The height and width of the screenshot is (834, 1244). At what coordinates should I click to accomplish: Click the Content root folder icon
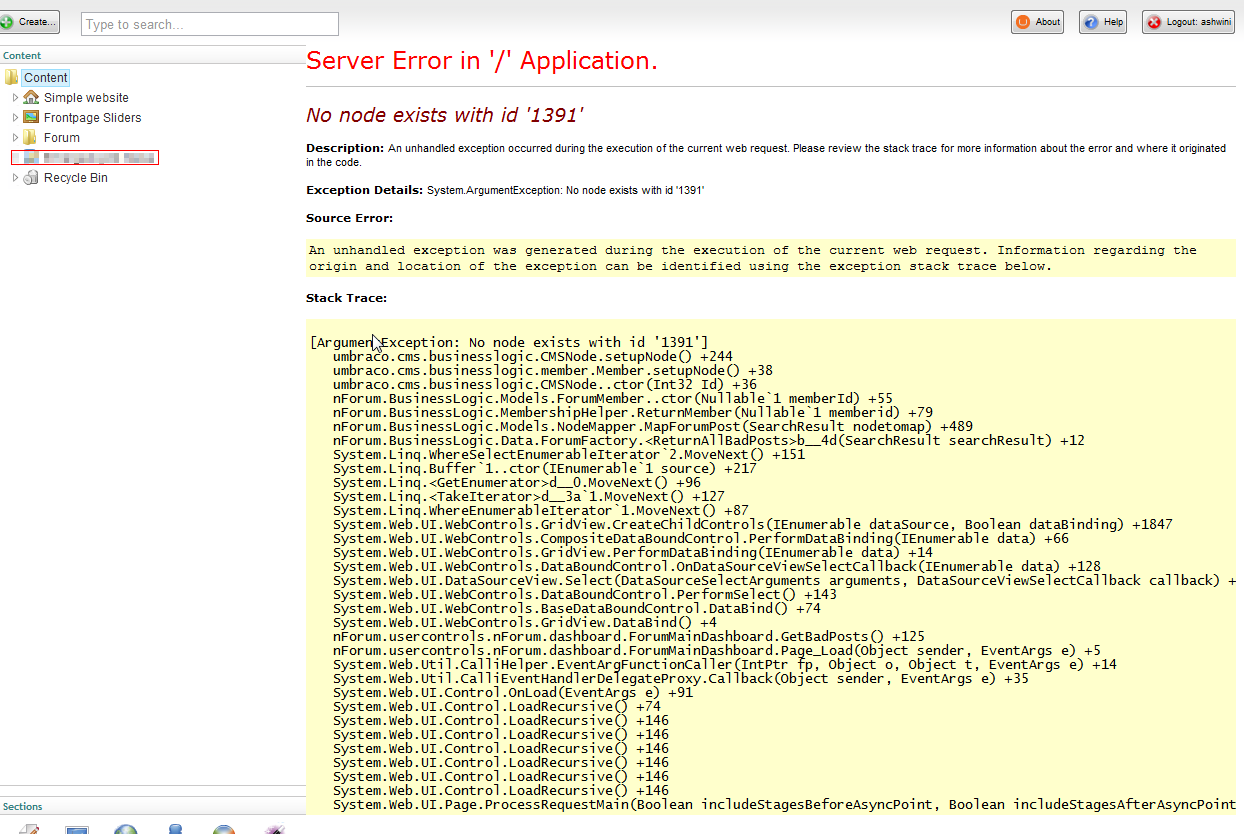pos(12,77)
